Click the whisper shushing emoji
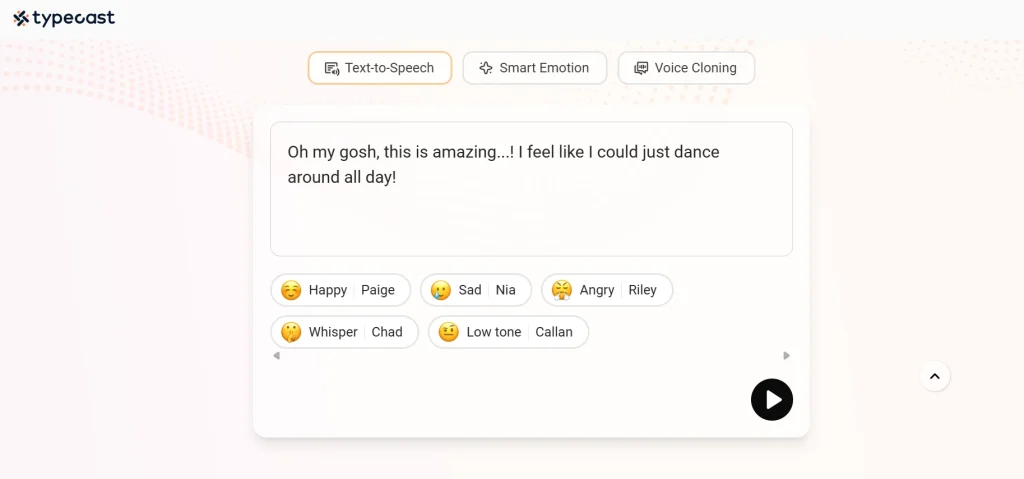This screenshot has width=1024, height=479. pos(291,332)
